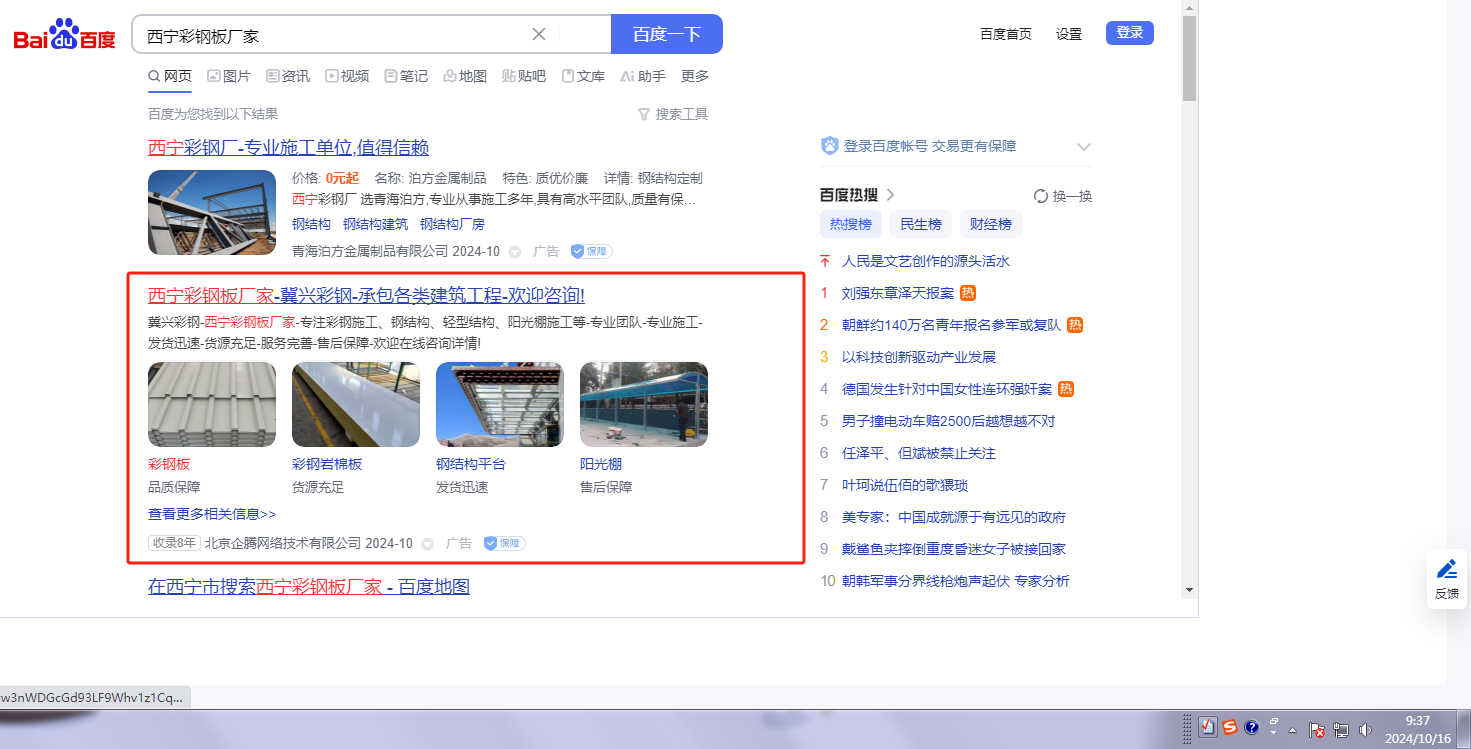Image resolution: width=1471 pixels, height=749 pixels.
Task: Open result 西宁彩钢厂-专业施工单位,值得信赖
Action: point(288,148)
